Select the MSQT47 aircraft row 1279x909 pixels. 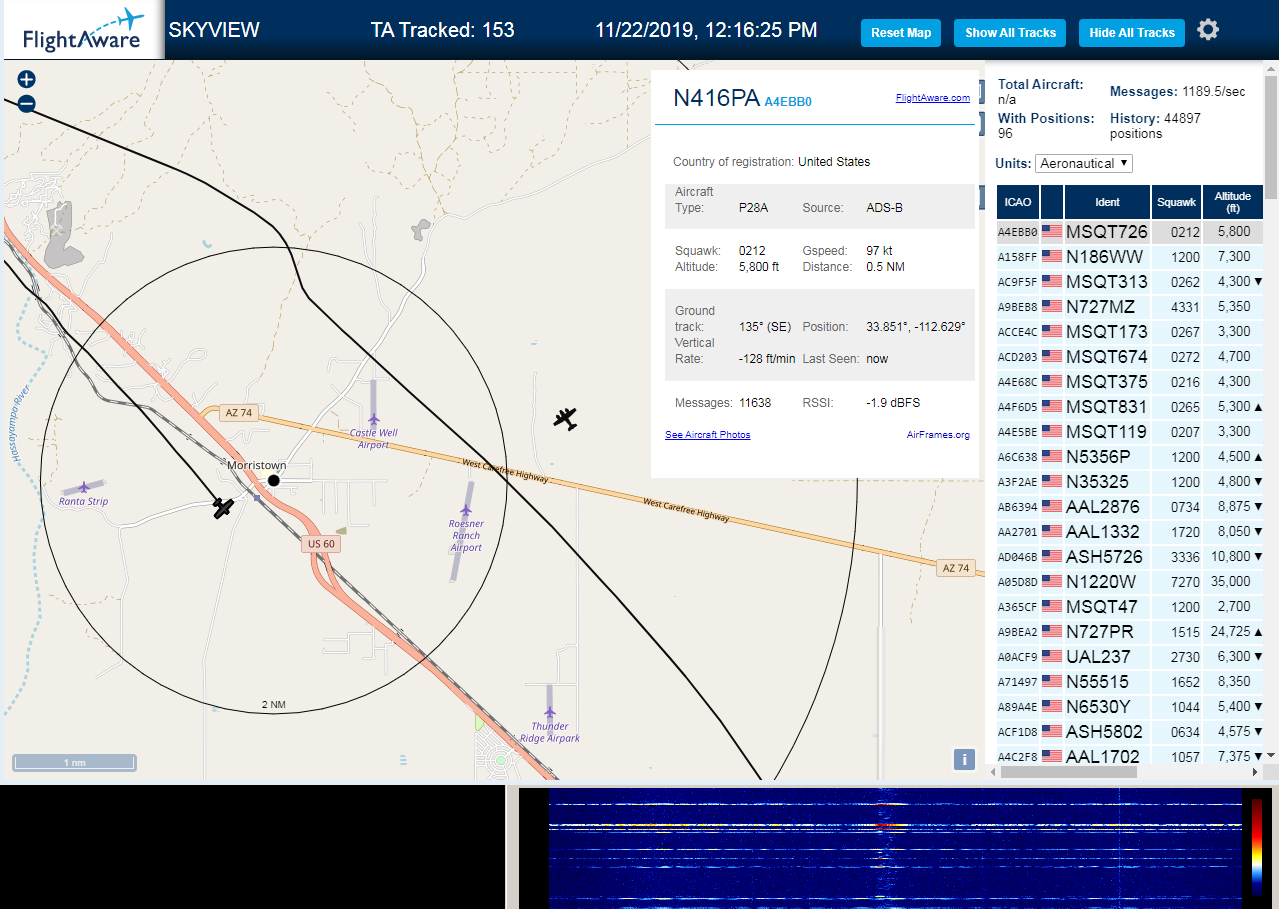[x=1130, y=606]
